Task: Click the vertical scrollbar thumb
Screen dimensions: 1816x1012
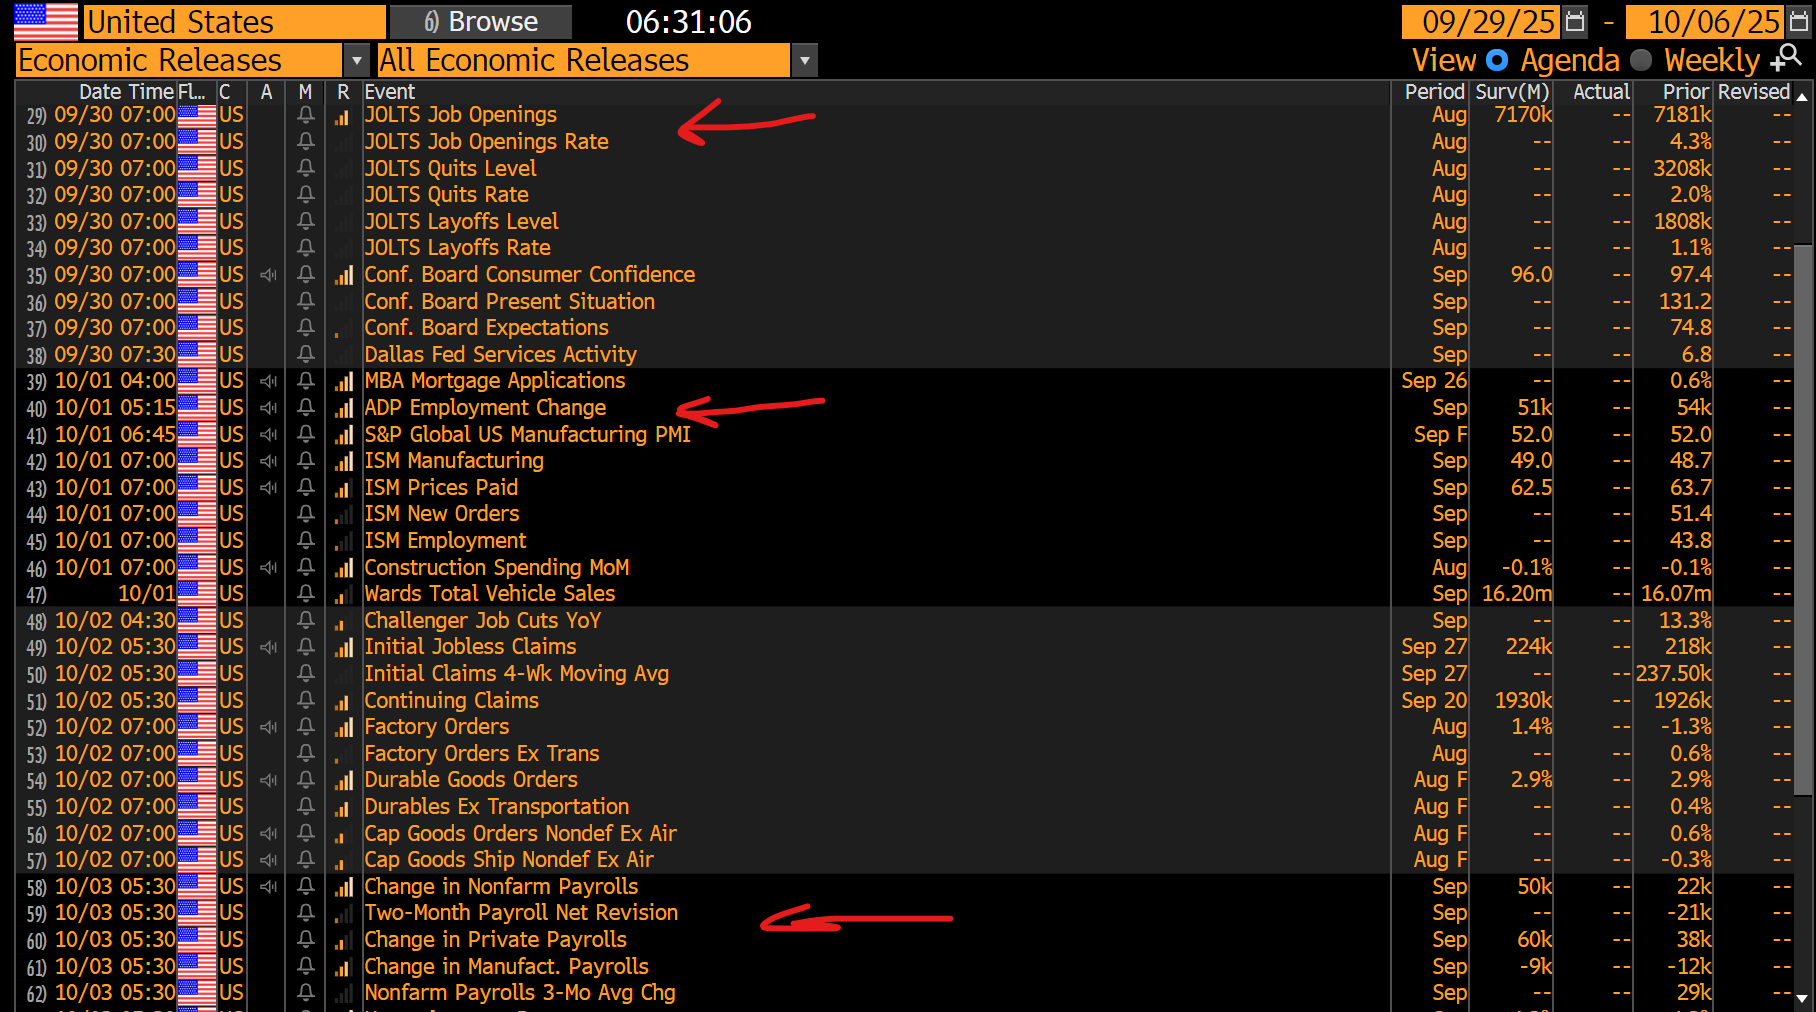Action: (1803, 520)
